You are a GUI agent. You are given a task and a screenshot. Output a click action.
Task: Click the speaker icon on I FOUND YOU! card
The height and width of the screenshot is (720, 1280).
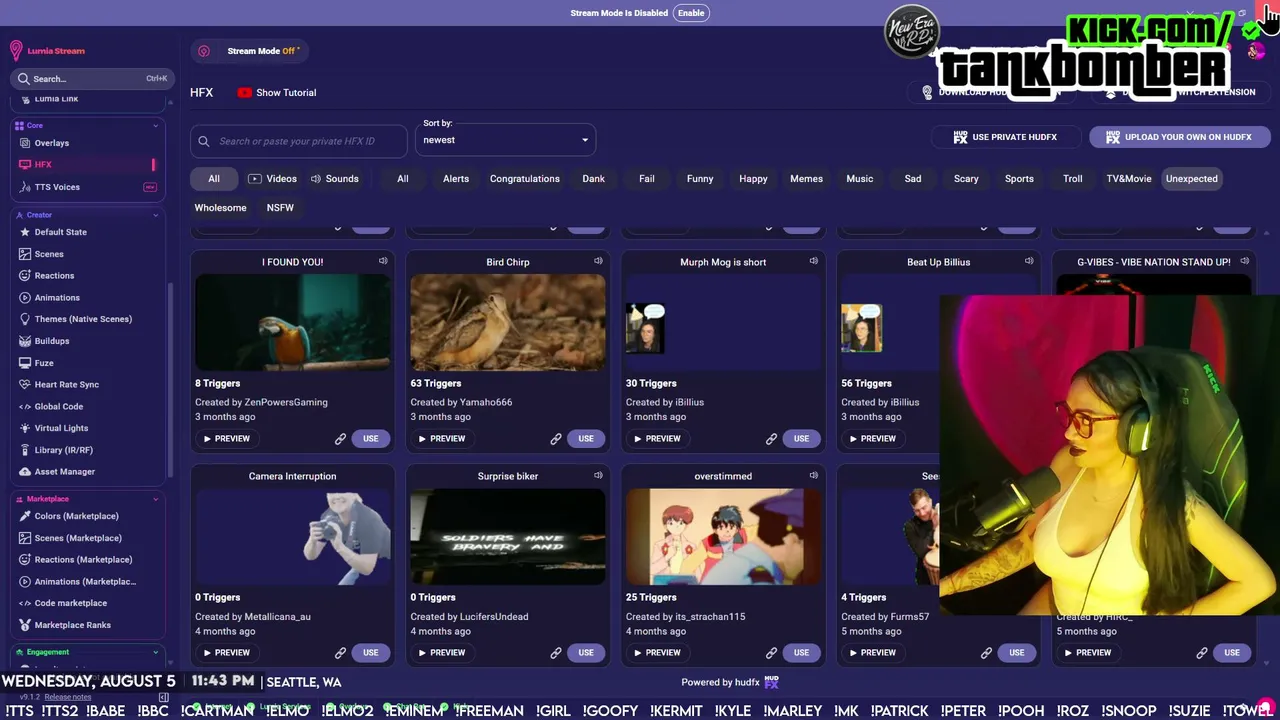(383, 261)
